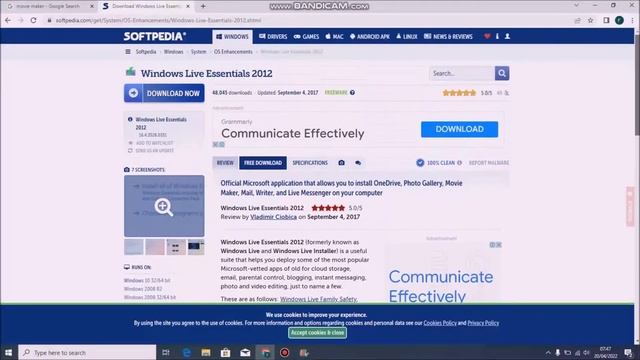Open the screenshots camera tab icon
The width and height of the screenshot is (640, 360).
point(342,163)
